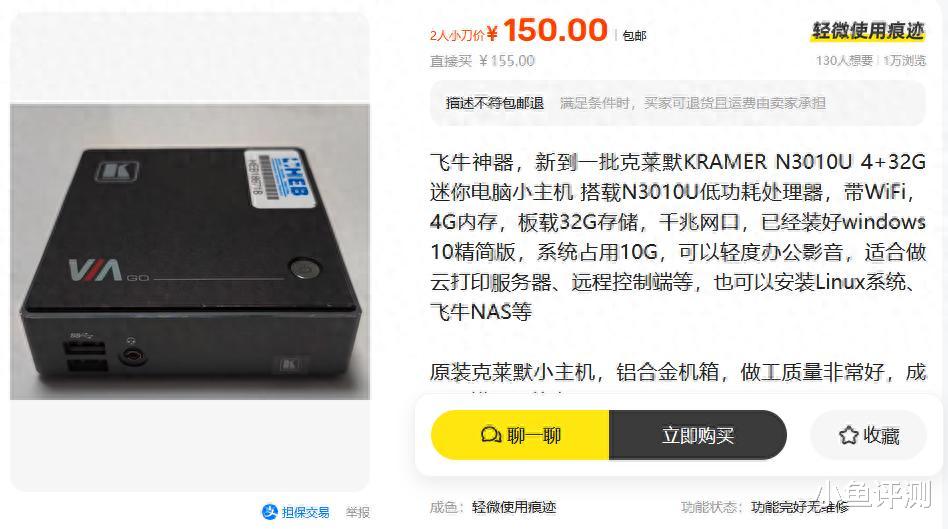The height and width of the screenshot is (529, 948).
Task: Open the 描述不符包邮退 policy banner
Action: 678,103
